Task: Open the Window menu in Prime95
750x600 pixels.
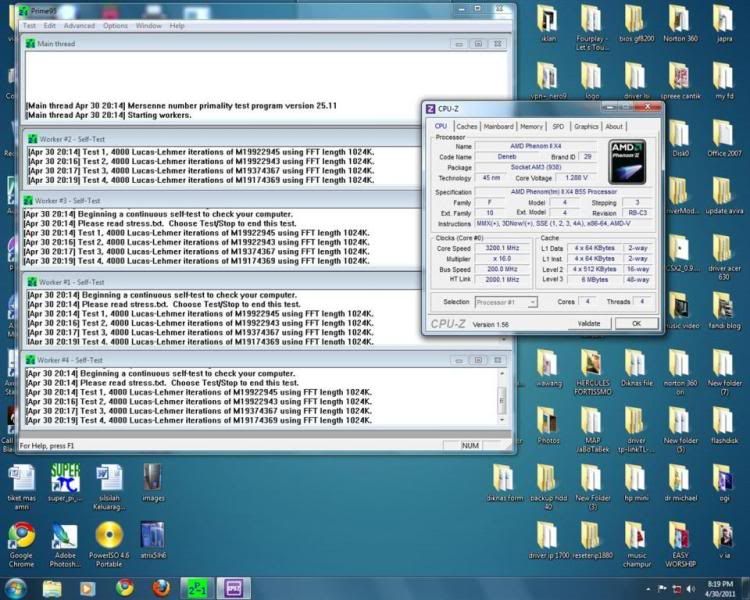Action: tap(148, 26)
